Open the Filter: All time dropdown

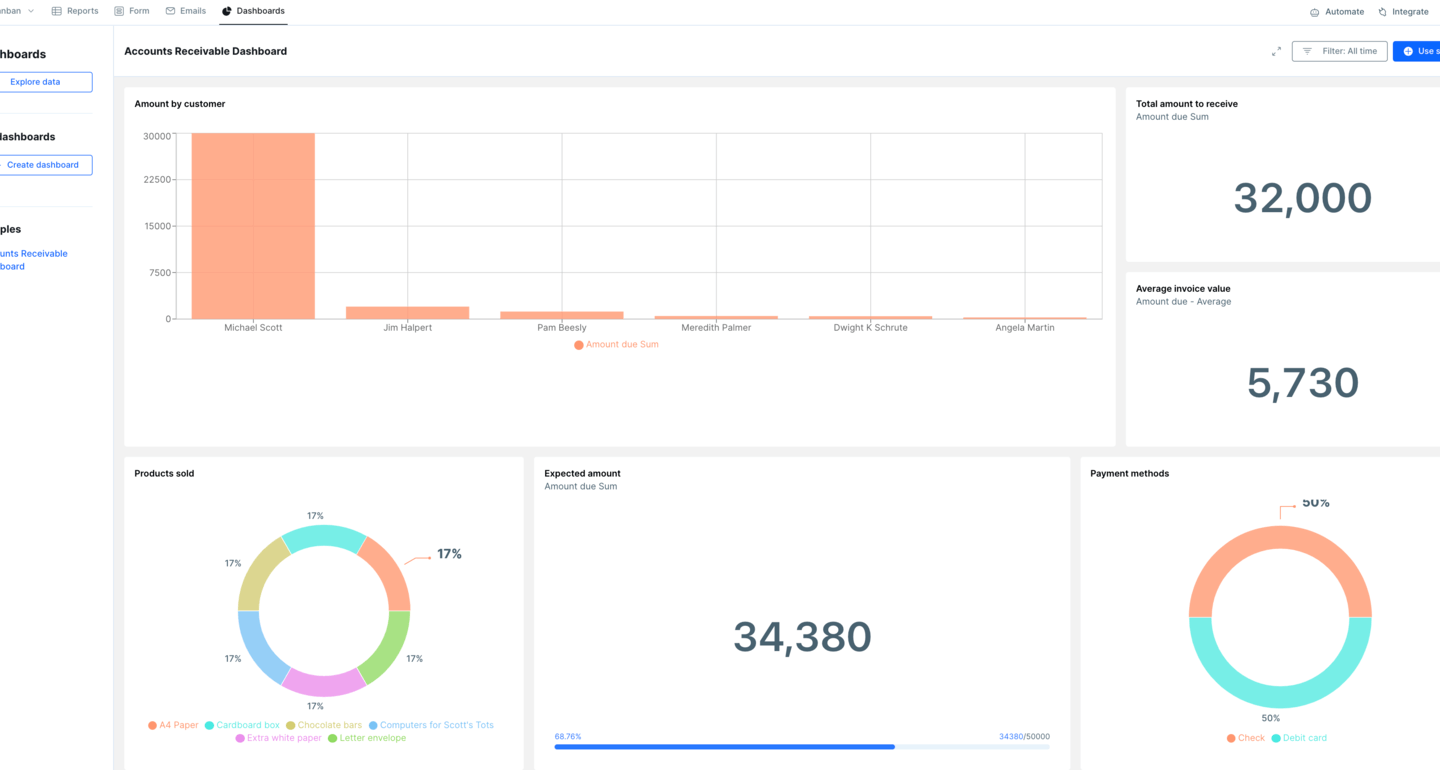(1340, 51)
